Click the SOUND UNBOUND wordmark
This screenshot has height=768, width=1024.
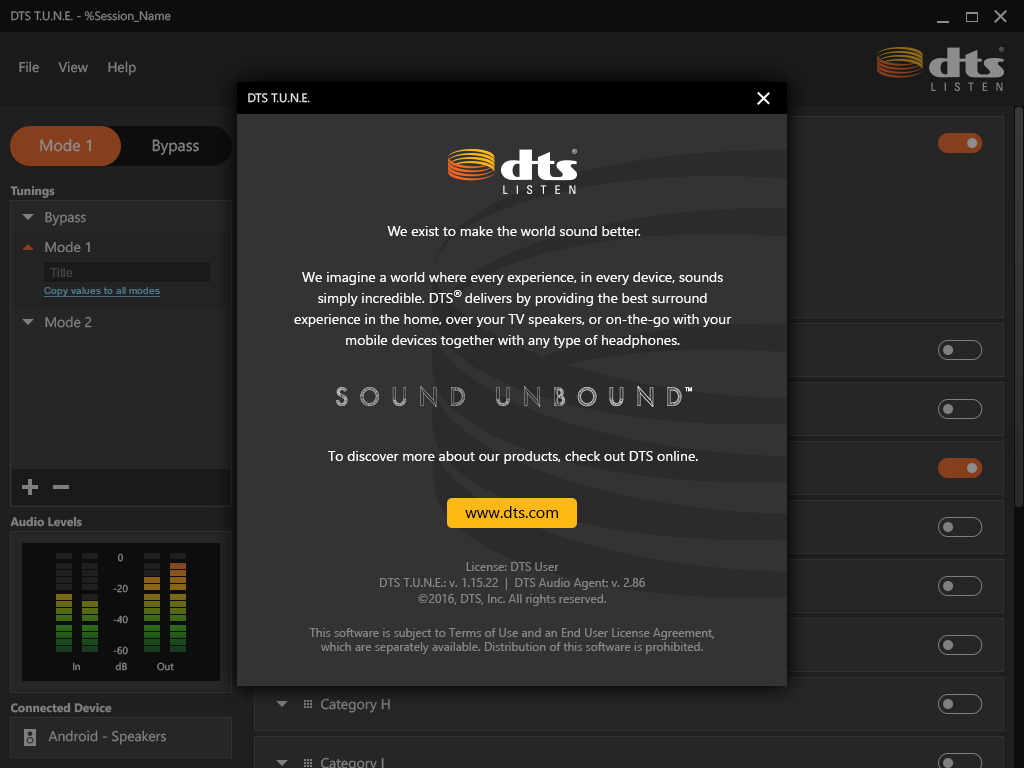514,396
